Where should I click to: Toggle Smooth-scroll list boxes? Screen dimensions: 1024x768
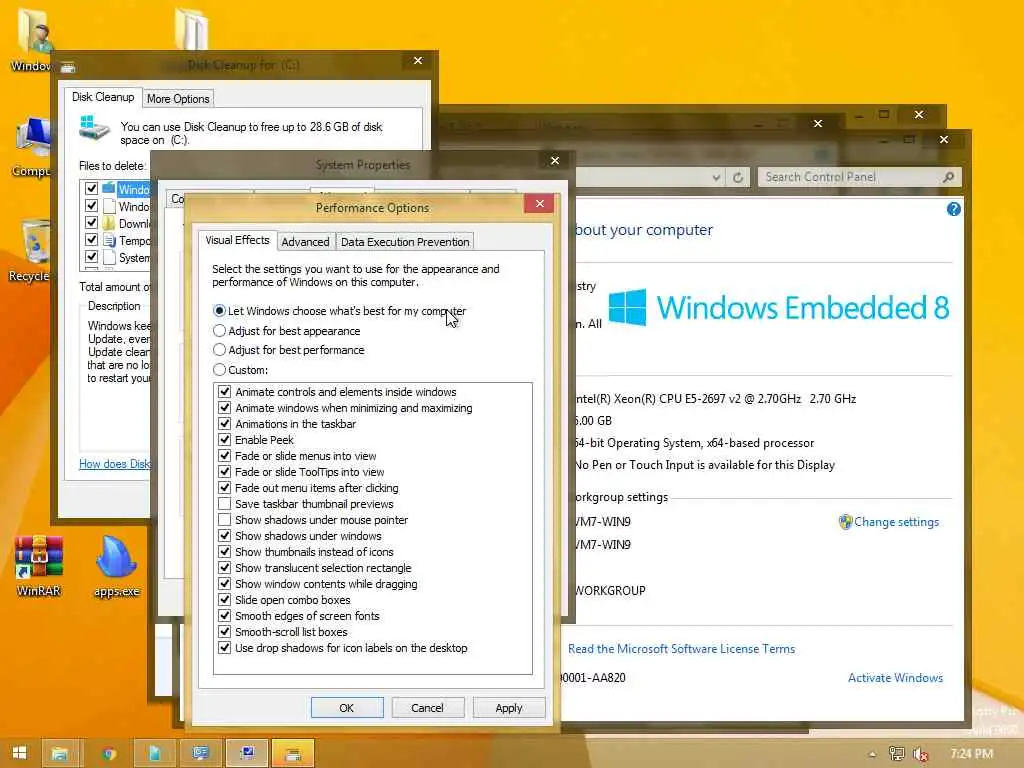(x=225, y=632)
